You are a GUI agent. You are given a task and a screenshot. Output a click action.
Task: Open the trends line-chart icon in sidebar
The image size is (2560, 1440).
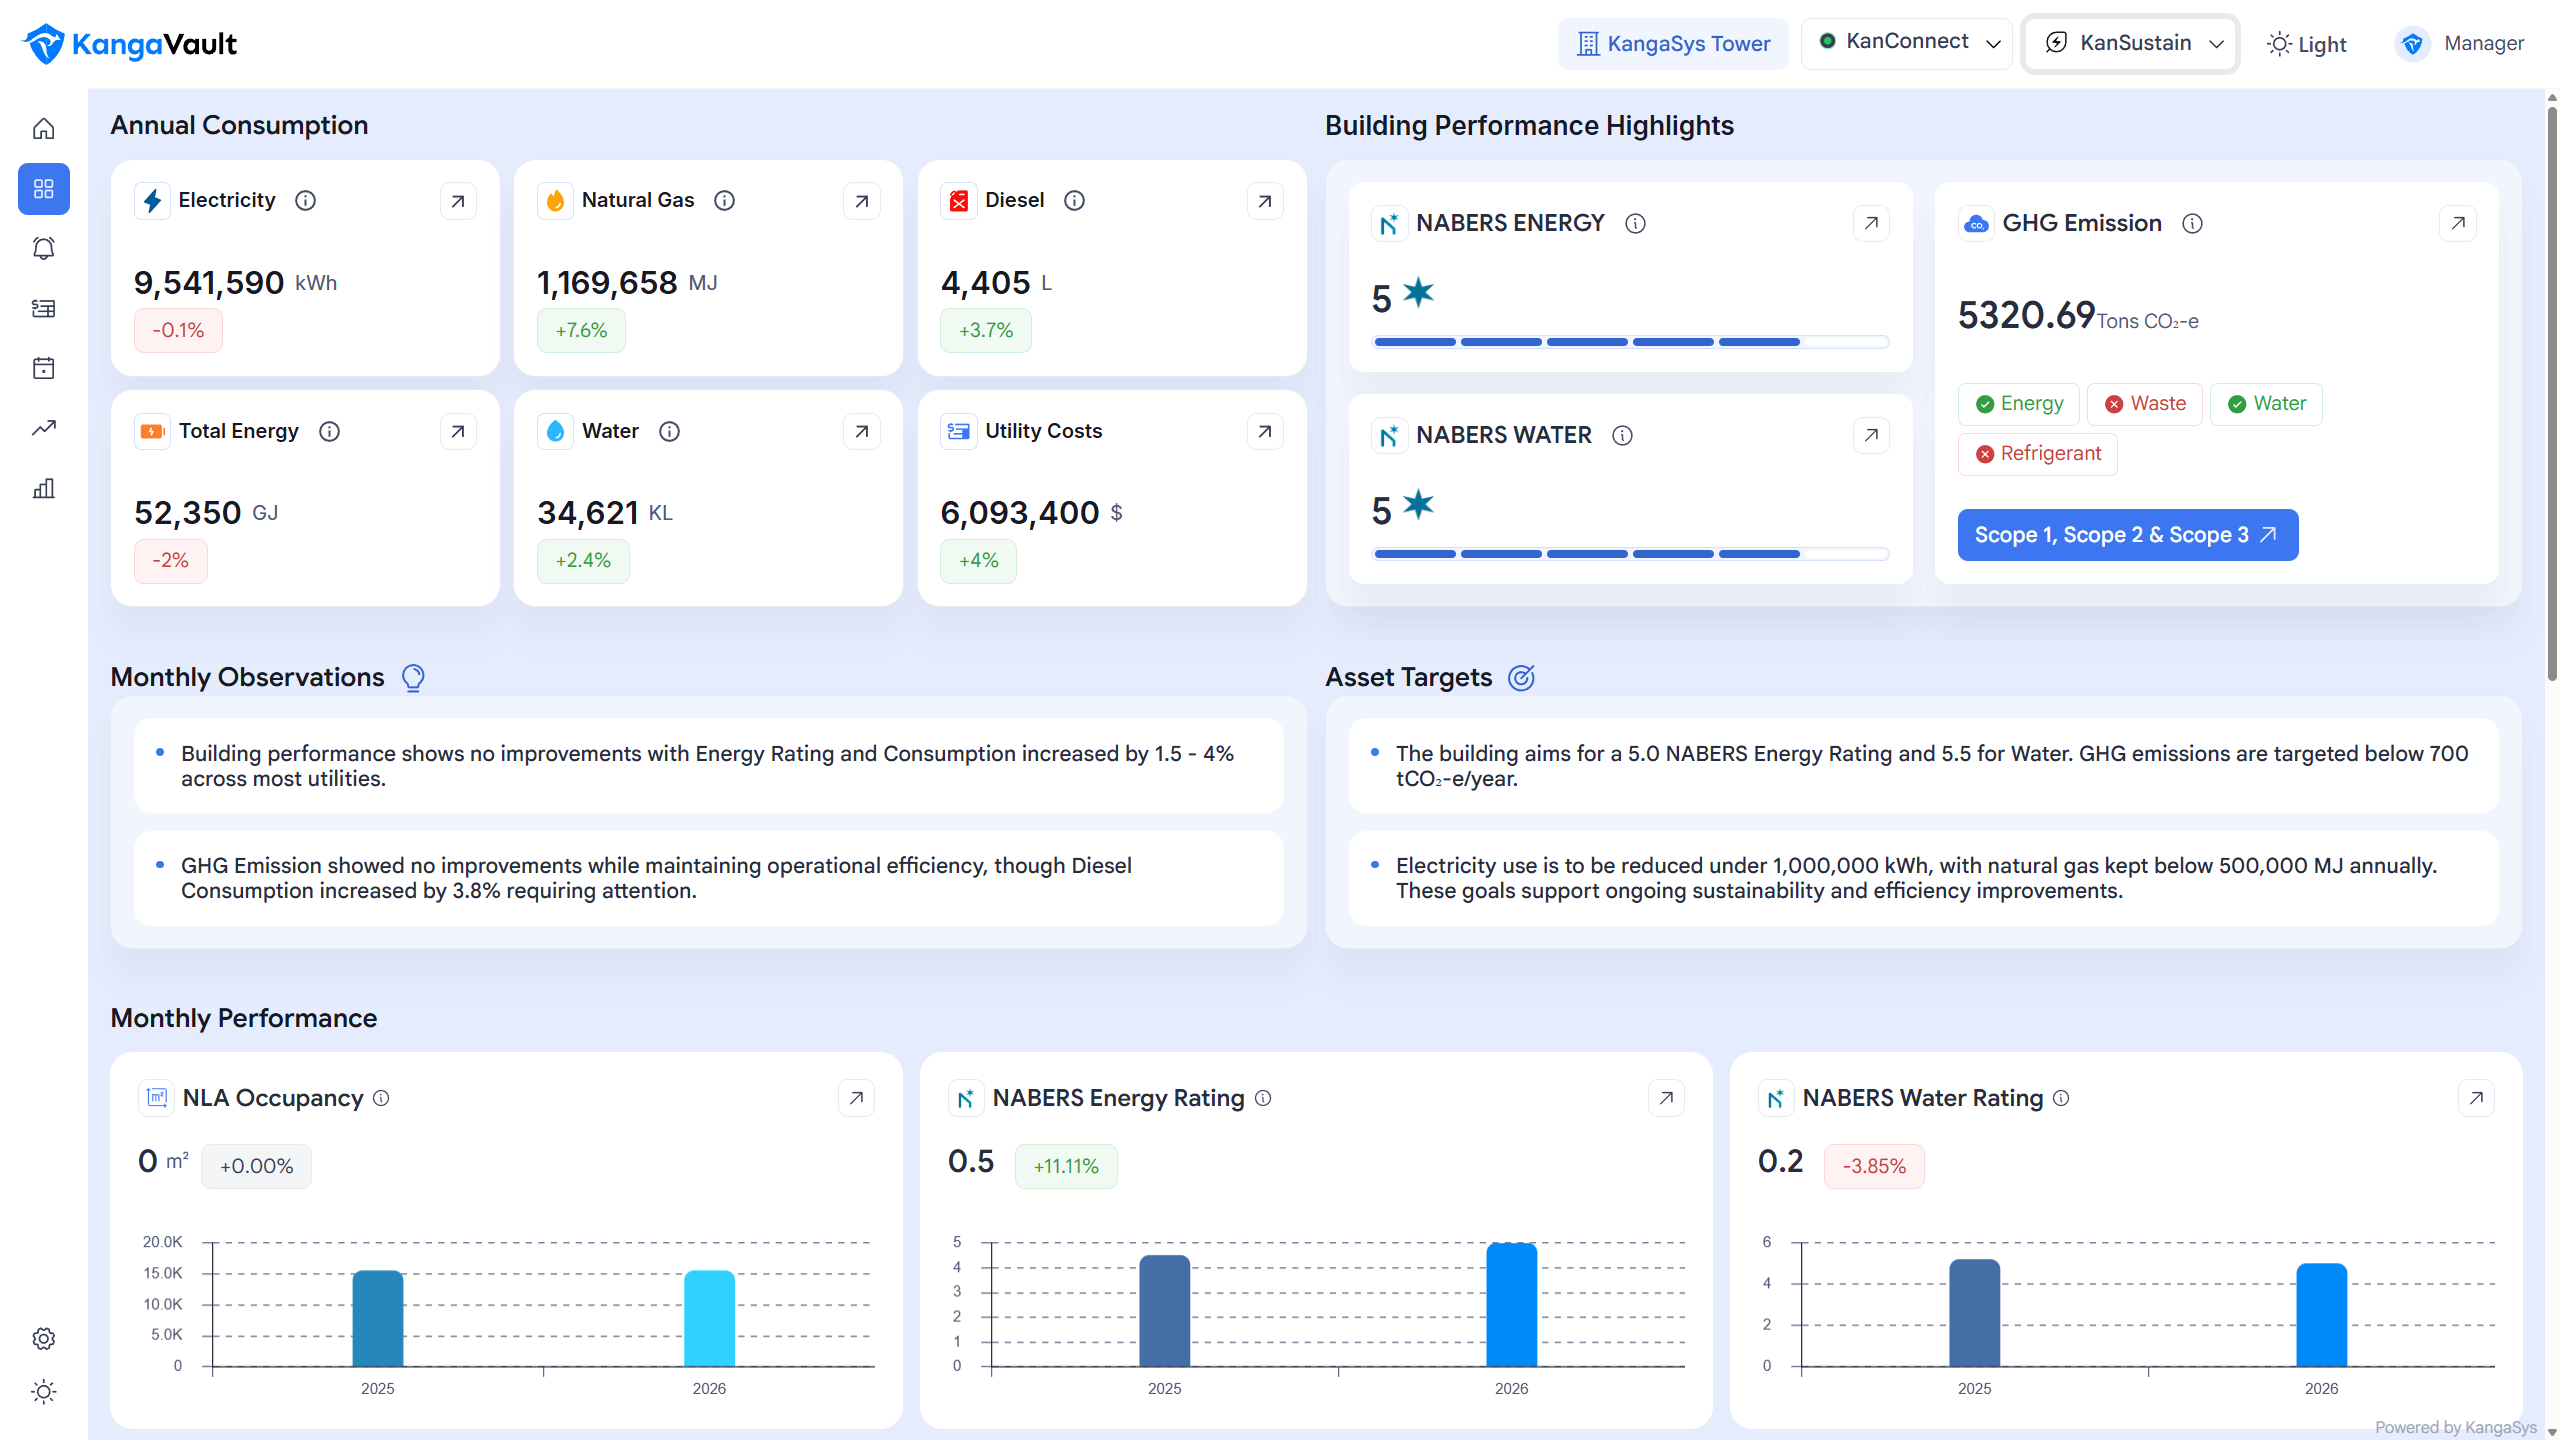pos(43,428)
